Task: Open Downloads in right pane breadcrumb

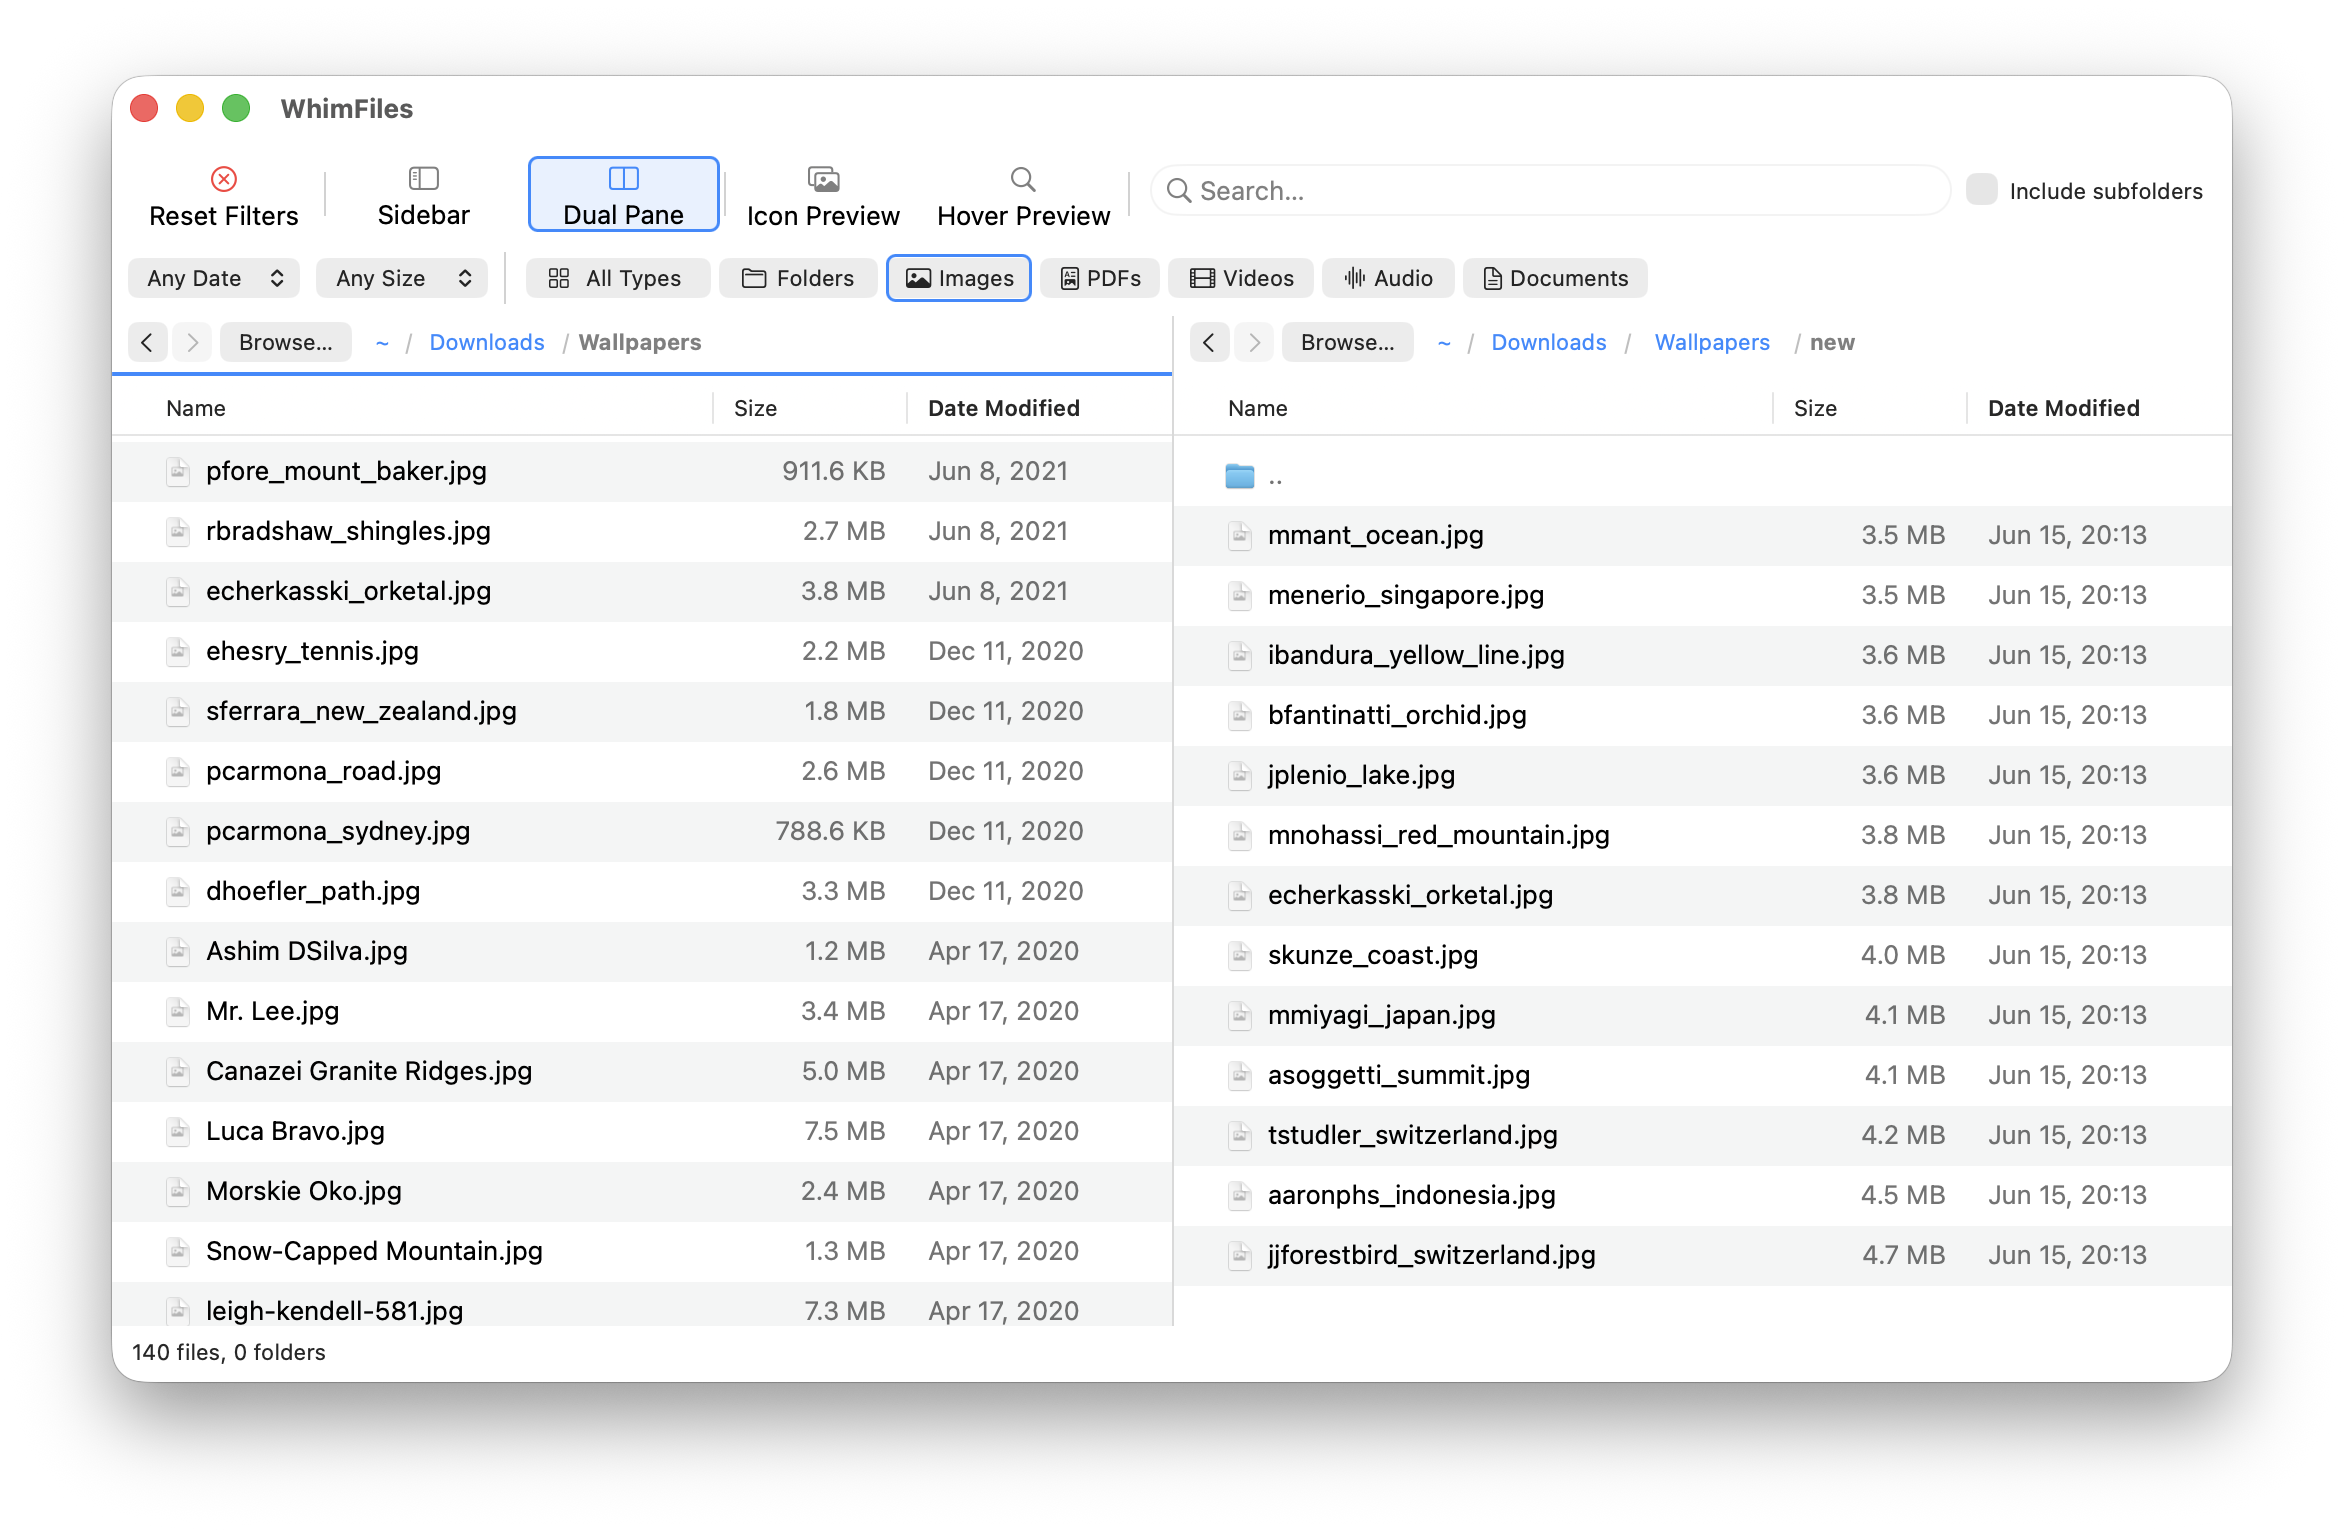Action: pyautogui.click(x=1549, y=342)
